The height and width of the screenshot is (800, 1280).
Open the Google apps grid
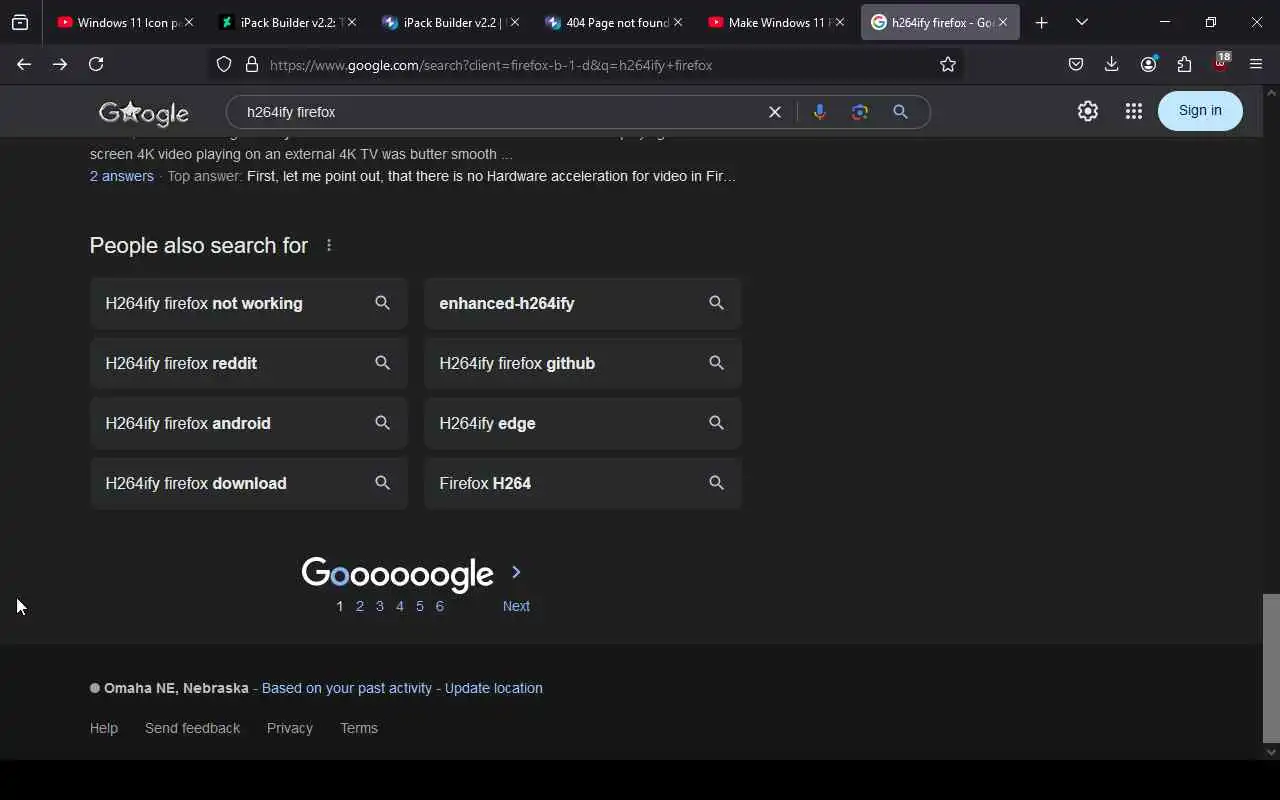click(x=1133, y=111)
